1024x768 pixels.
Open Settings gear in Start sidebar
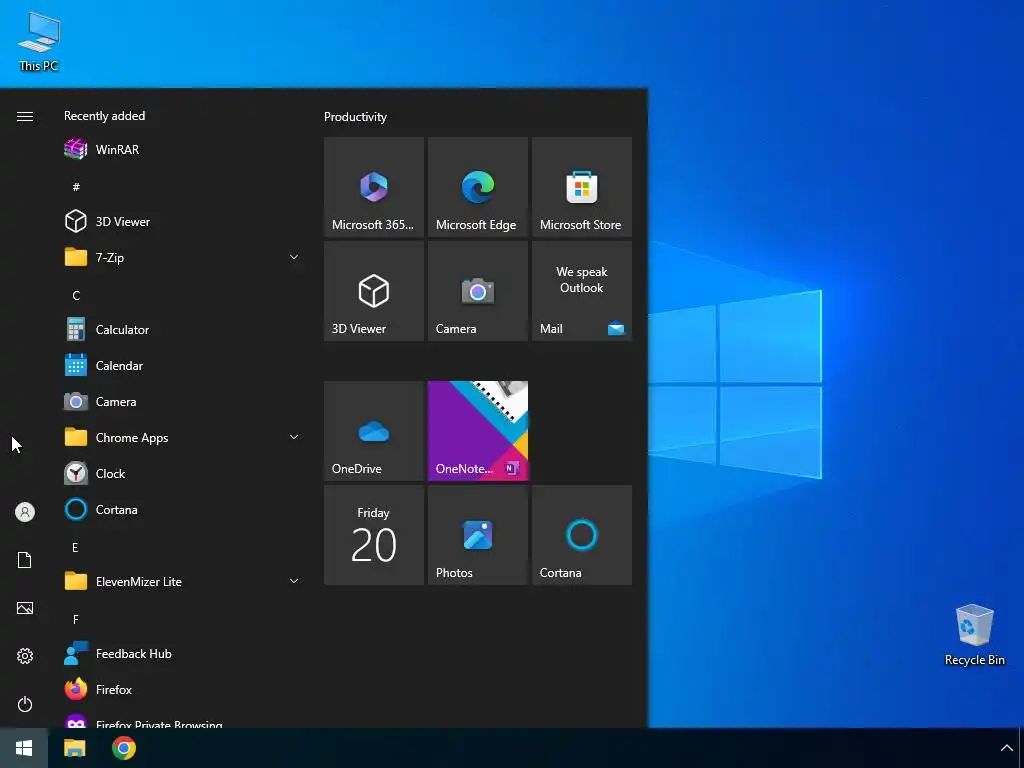coord(25,656)
